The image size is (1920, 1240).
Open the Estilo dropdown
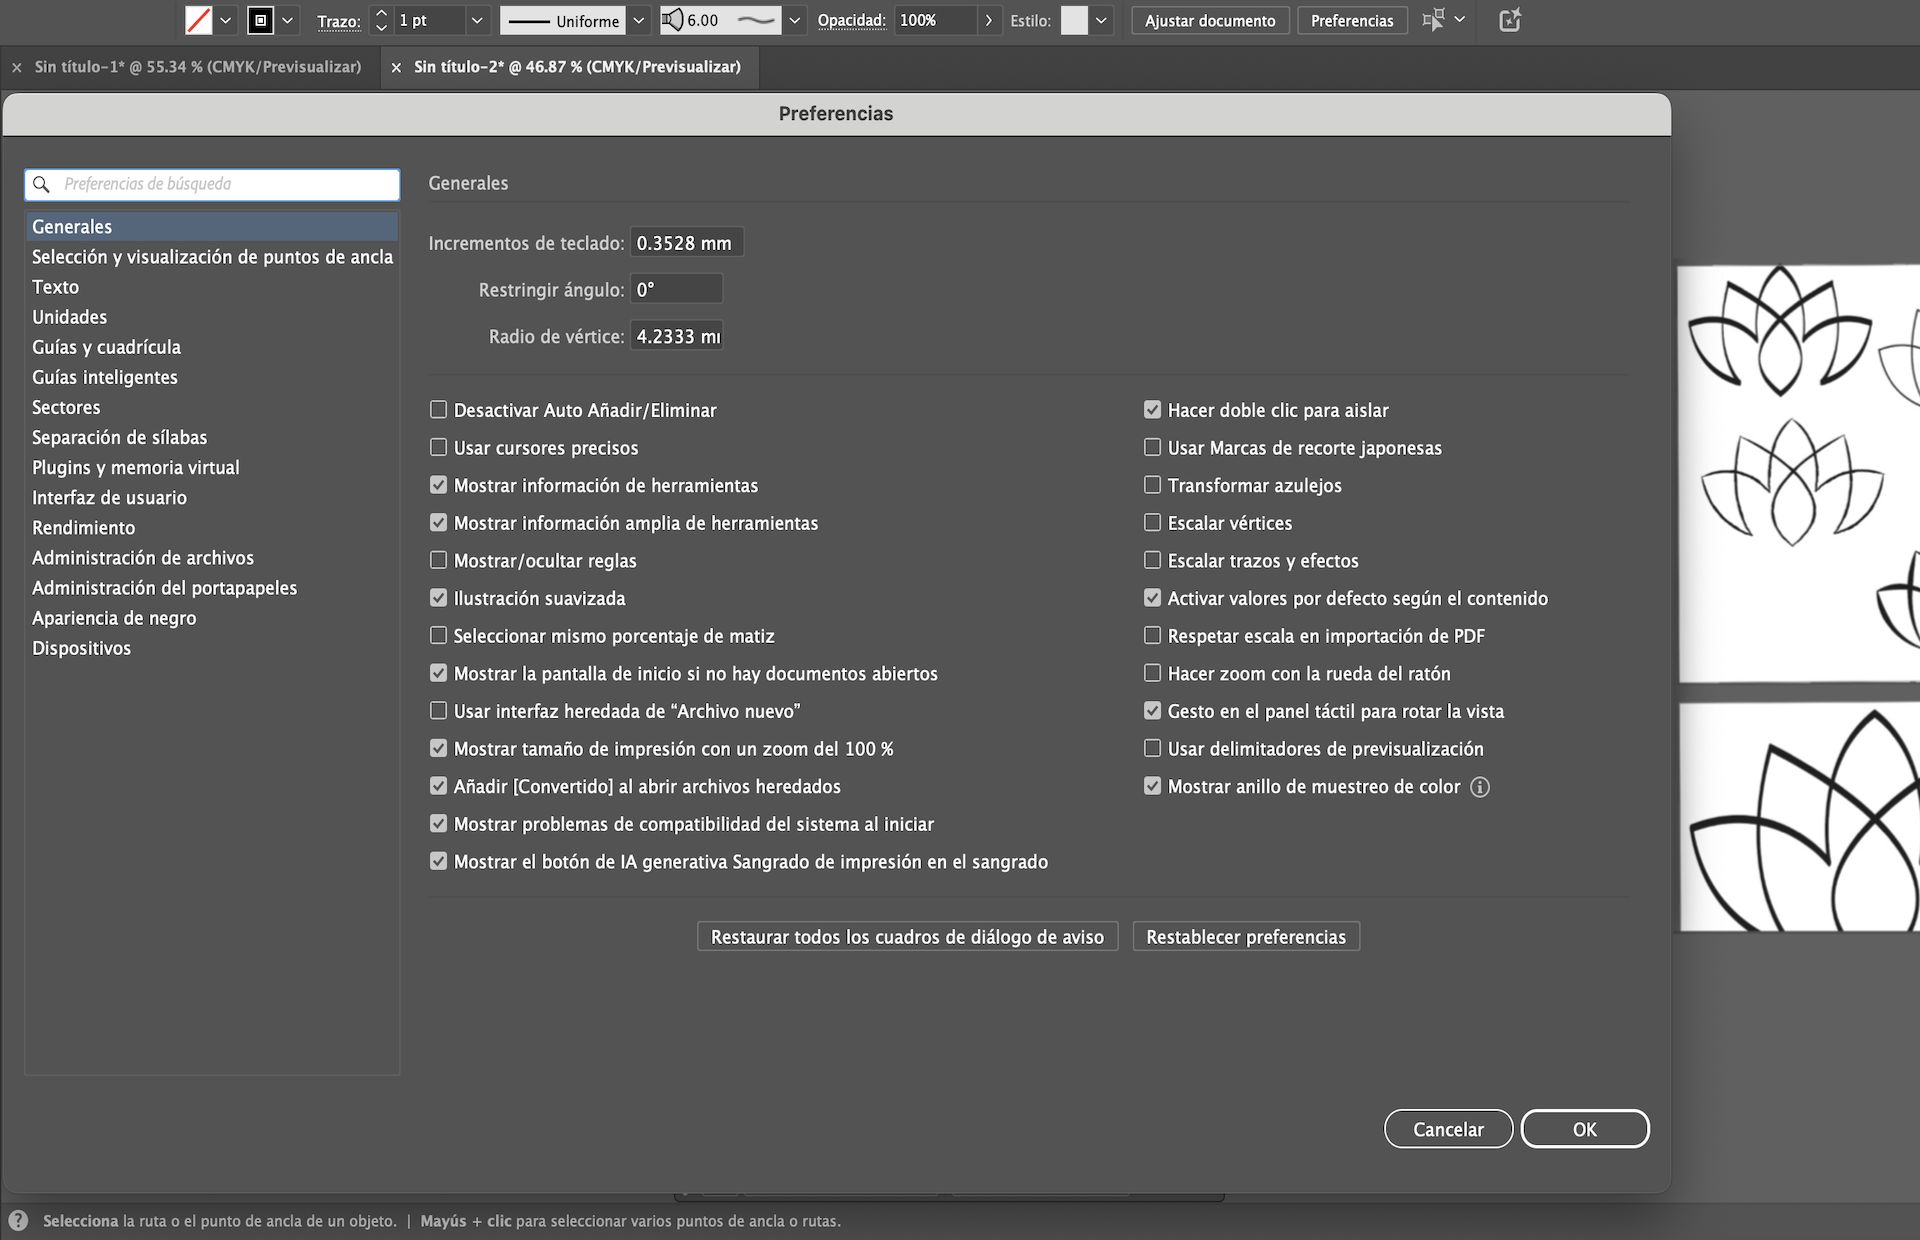click(1100, 19)
